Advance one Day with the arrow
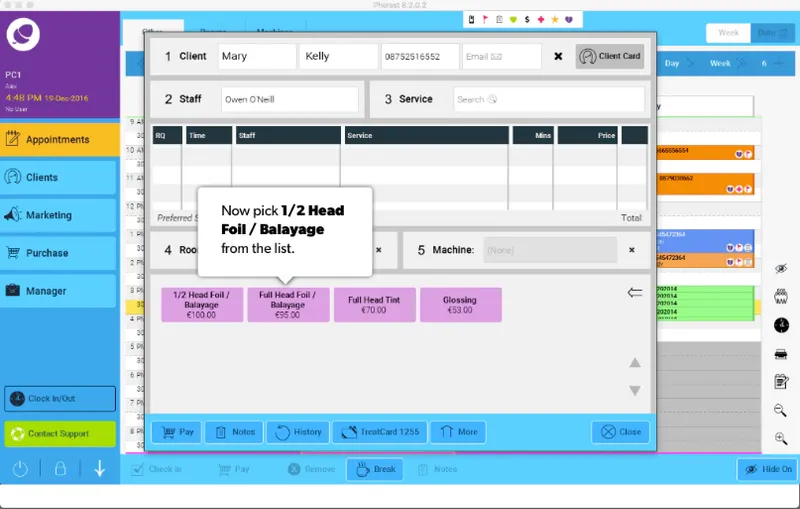 (690, 63)
